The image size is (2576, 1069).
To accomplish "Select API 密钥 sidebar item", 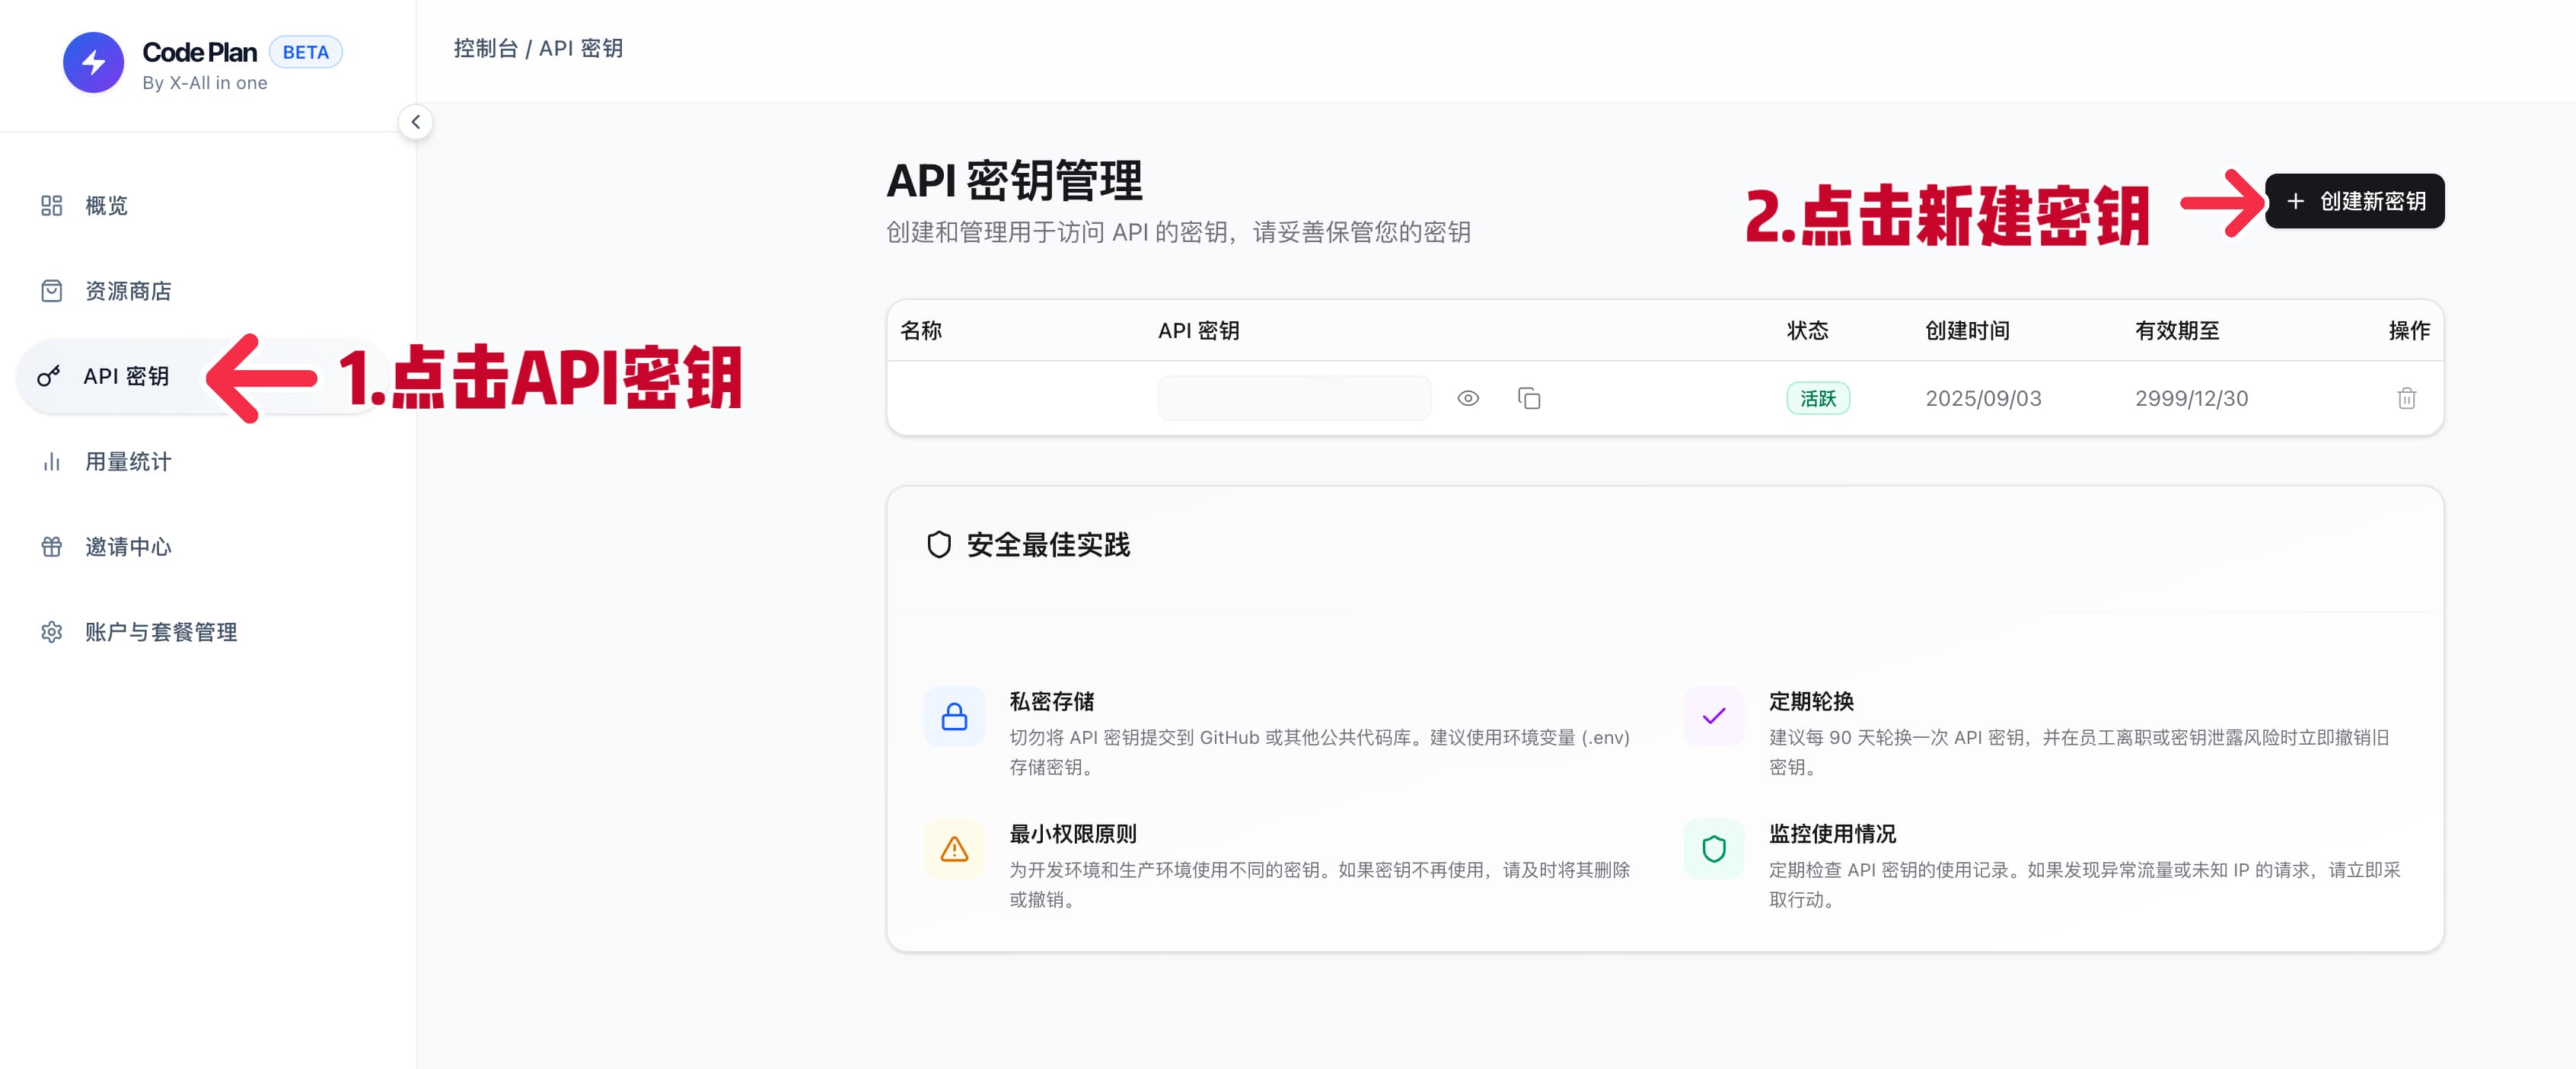I will click(x=126, y=377).
